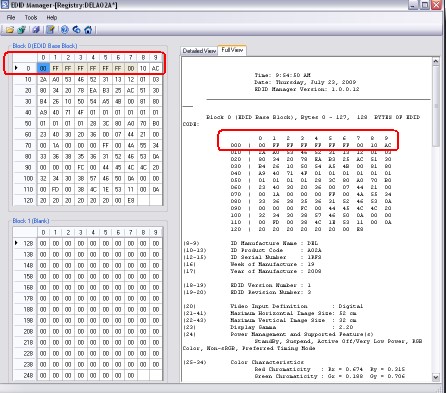Click the AC cell in Block 0 first row

[x=156, y=68]
